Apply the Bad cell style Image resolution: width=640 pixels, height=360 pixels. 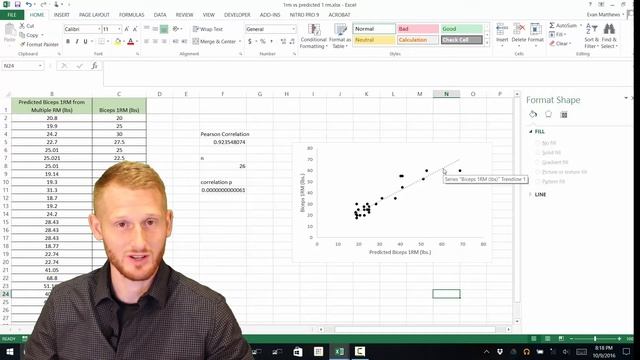(418, 29)
